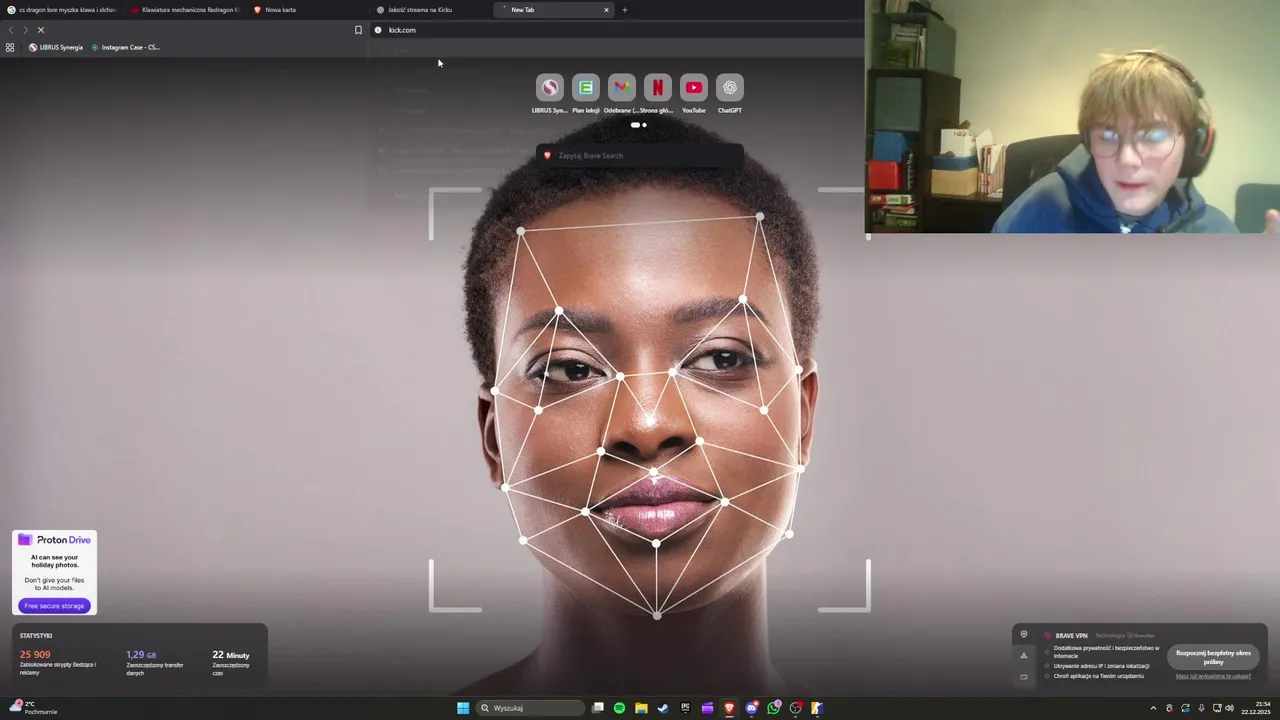Open Spotify from the taskbar
Image resolution: width=1280 pixels, height=720 pixels.
pyautogui.click(x=619, y=708)
